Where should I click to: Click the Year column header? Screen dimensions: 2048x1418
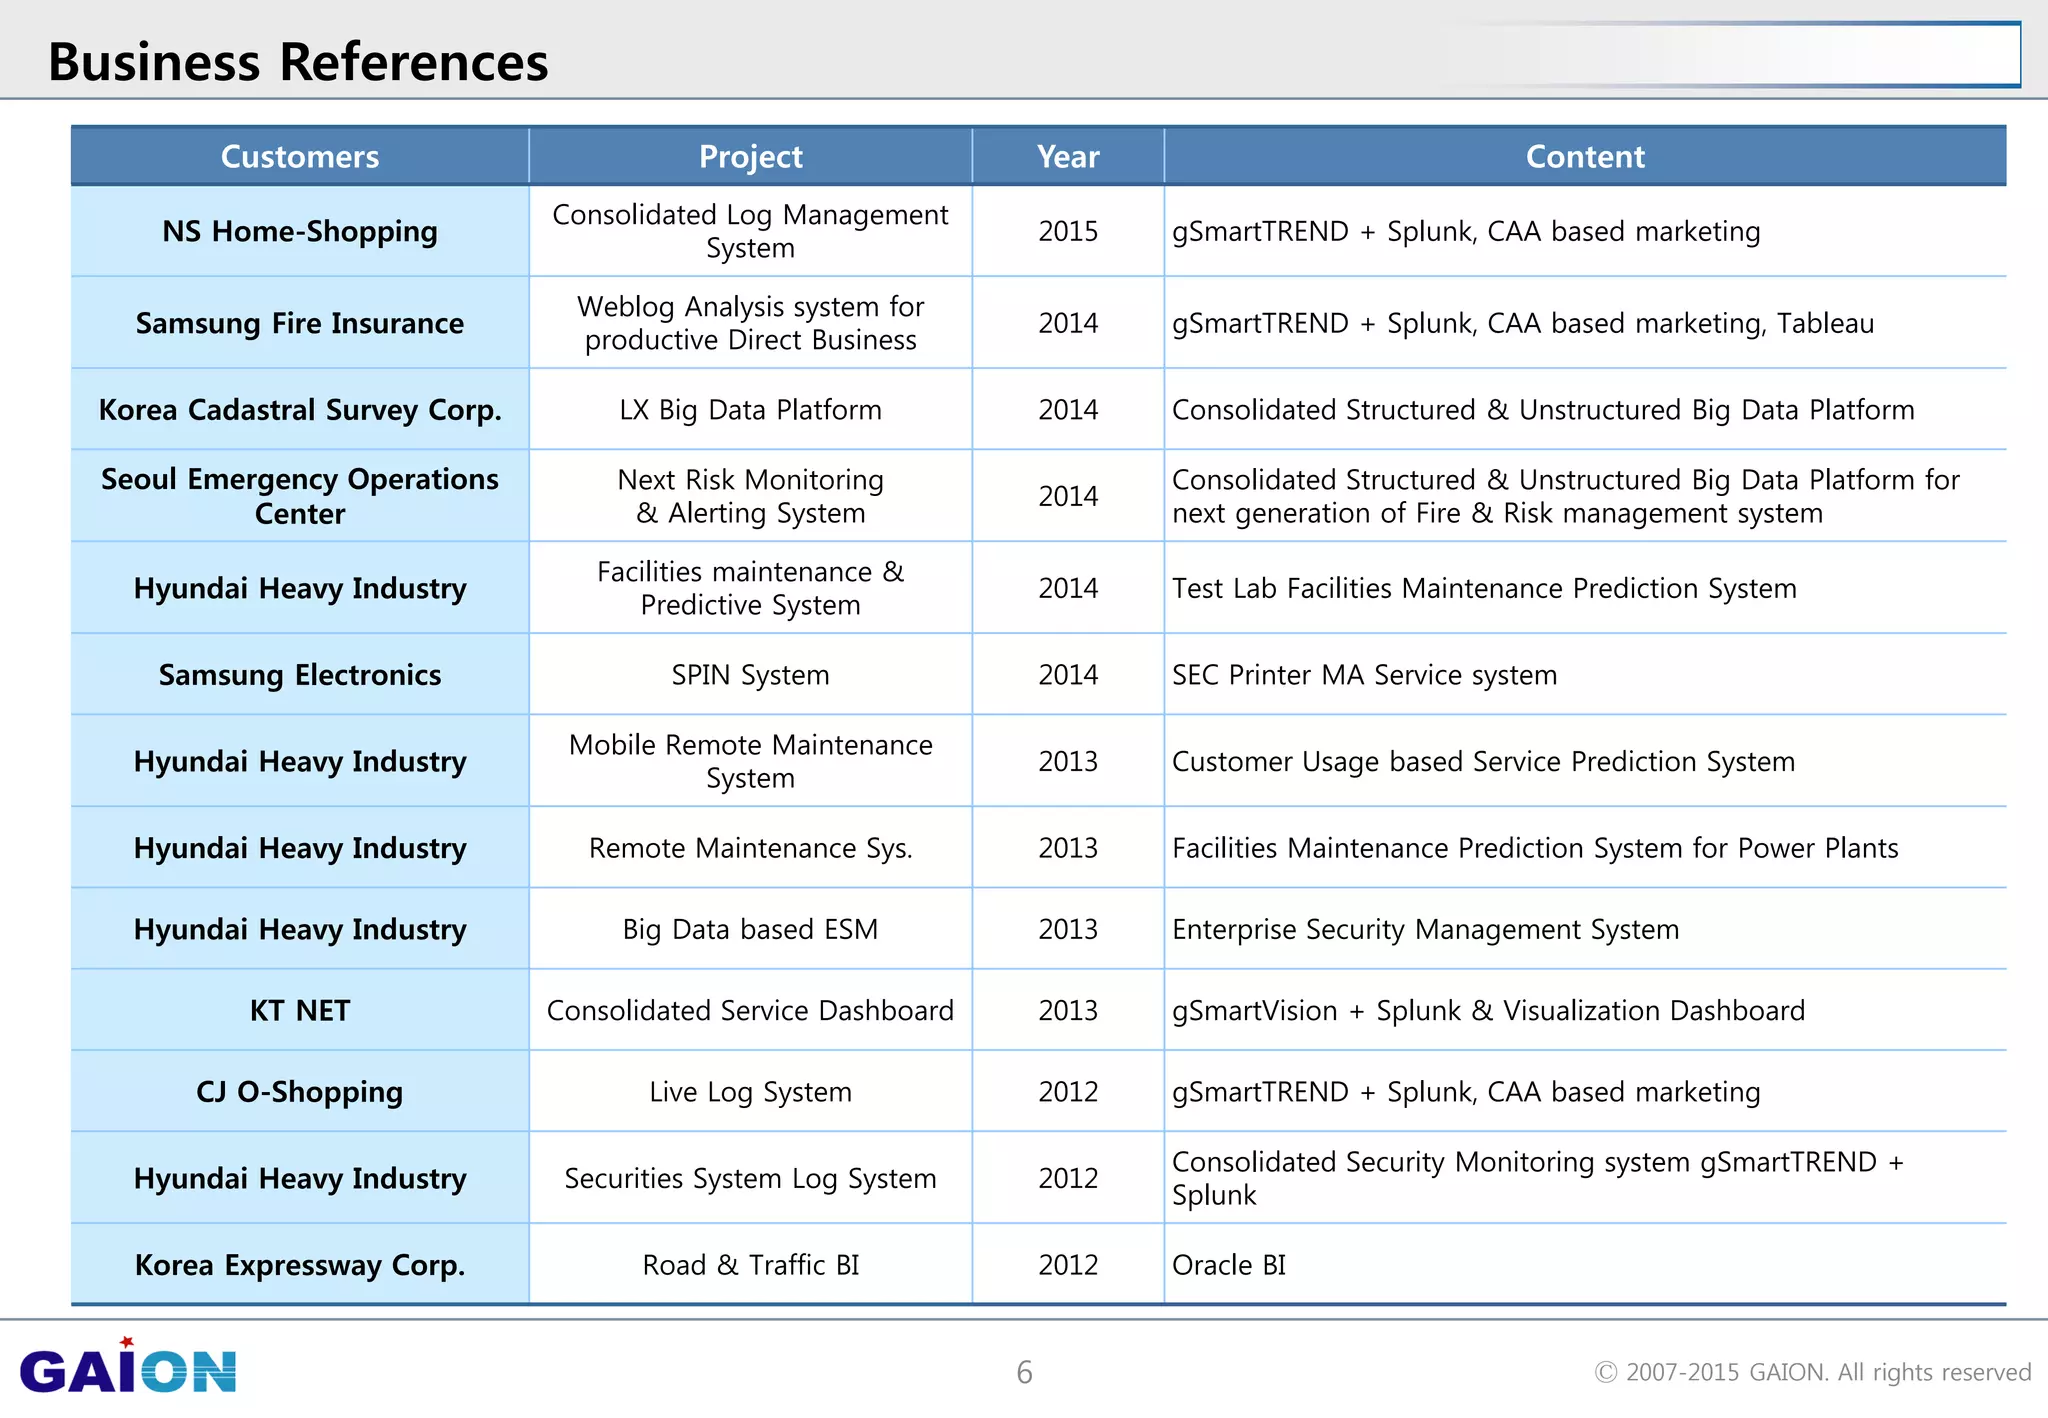(1067, 157)
